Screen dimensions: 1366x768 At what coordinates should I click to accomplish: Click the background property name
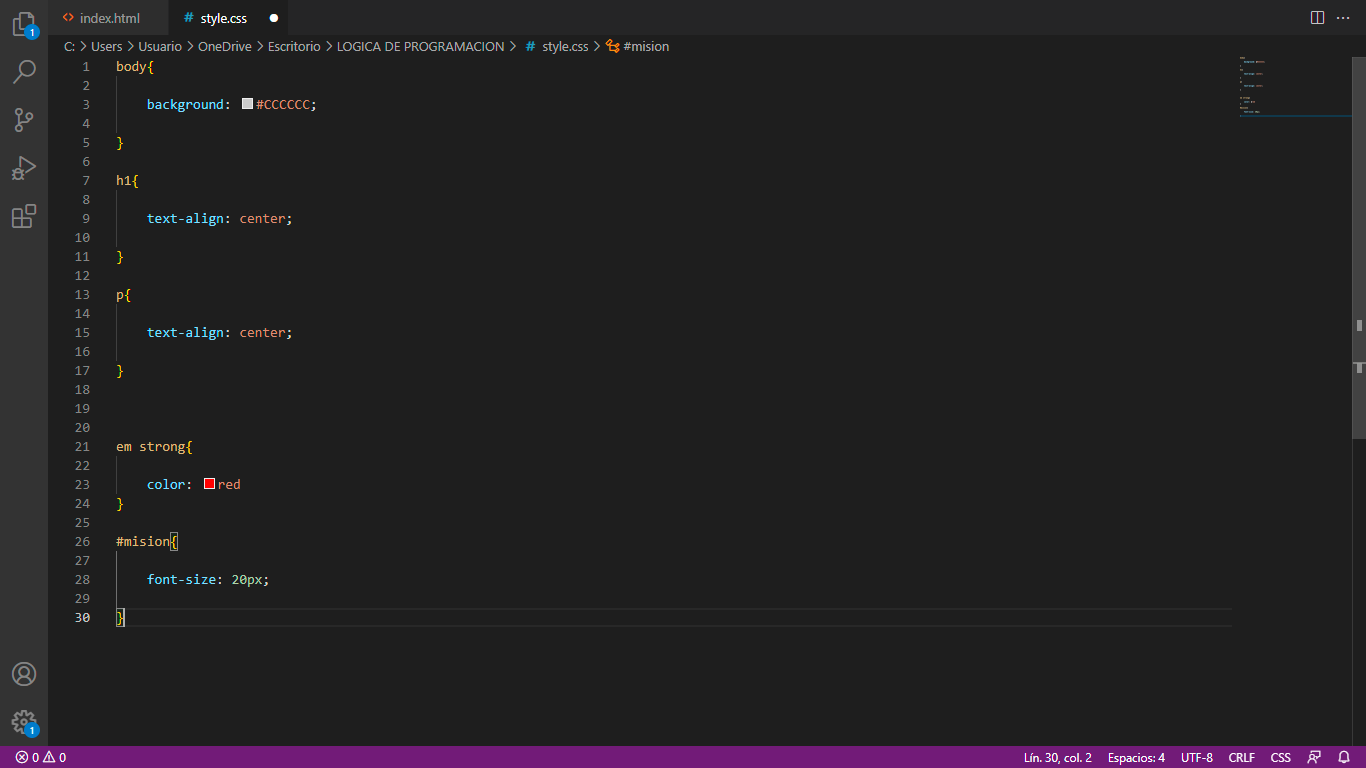[x=186, y=104]
